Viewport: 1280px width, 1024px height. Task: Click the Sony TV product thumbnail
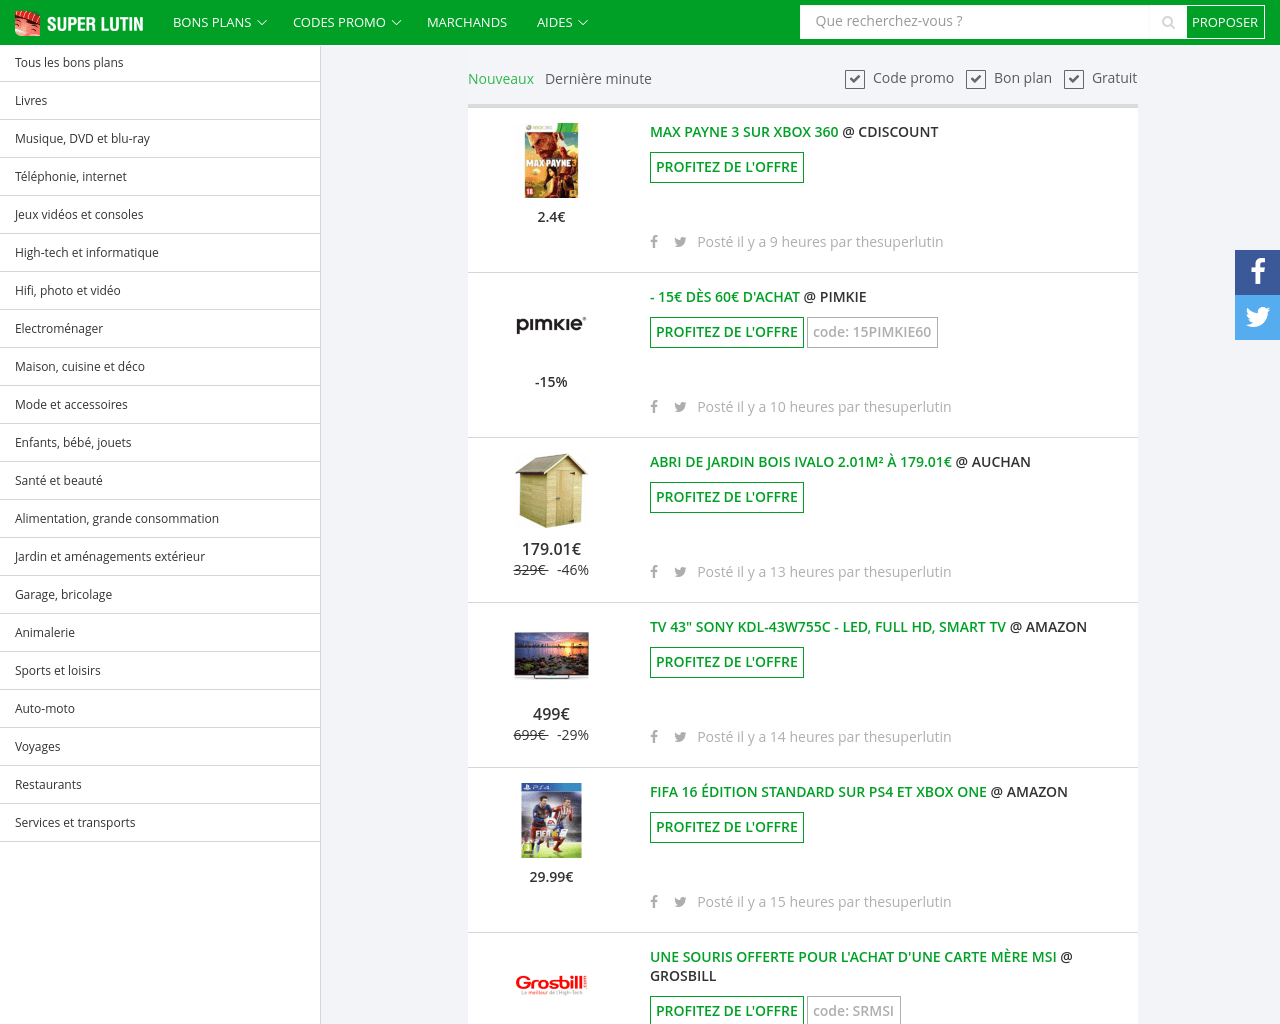click(551, 655)
